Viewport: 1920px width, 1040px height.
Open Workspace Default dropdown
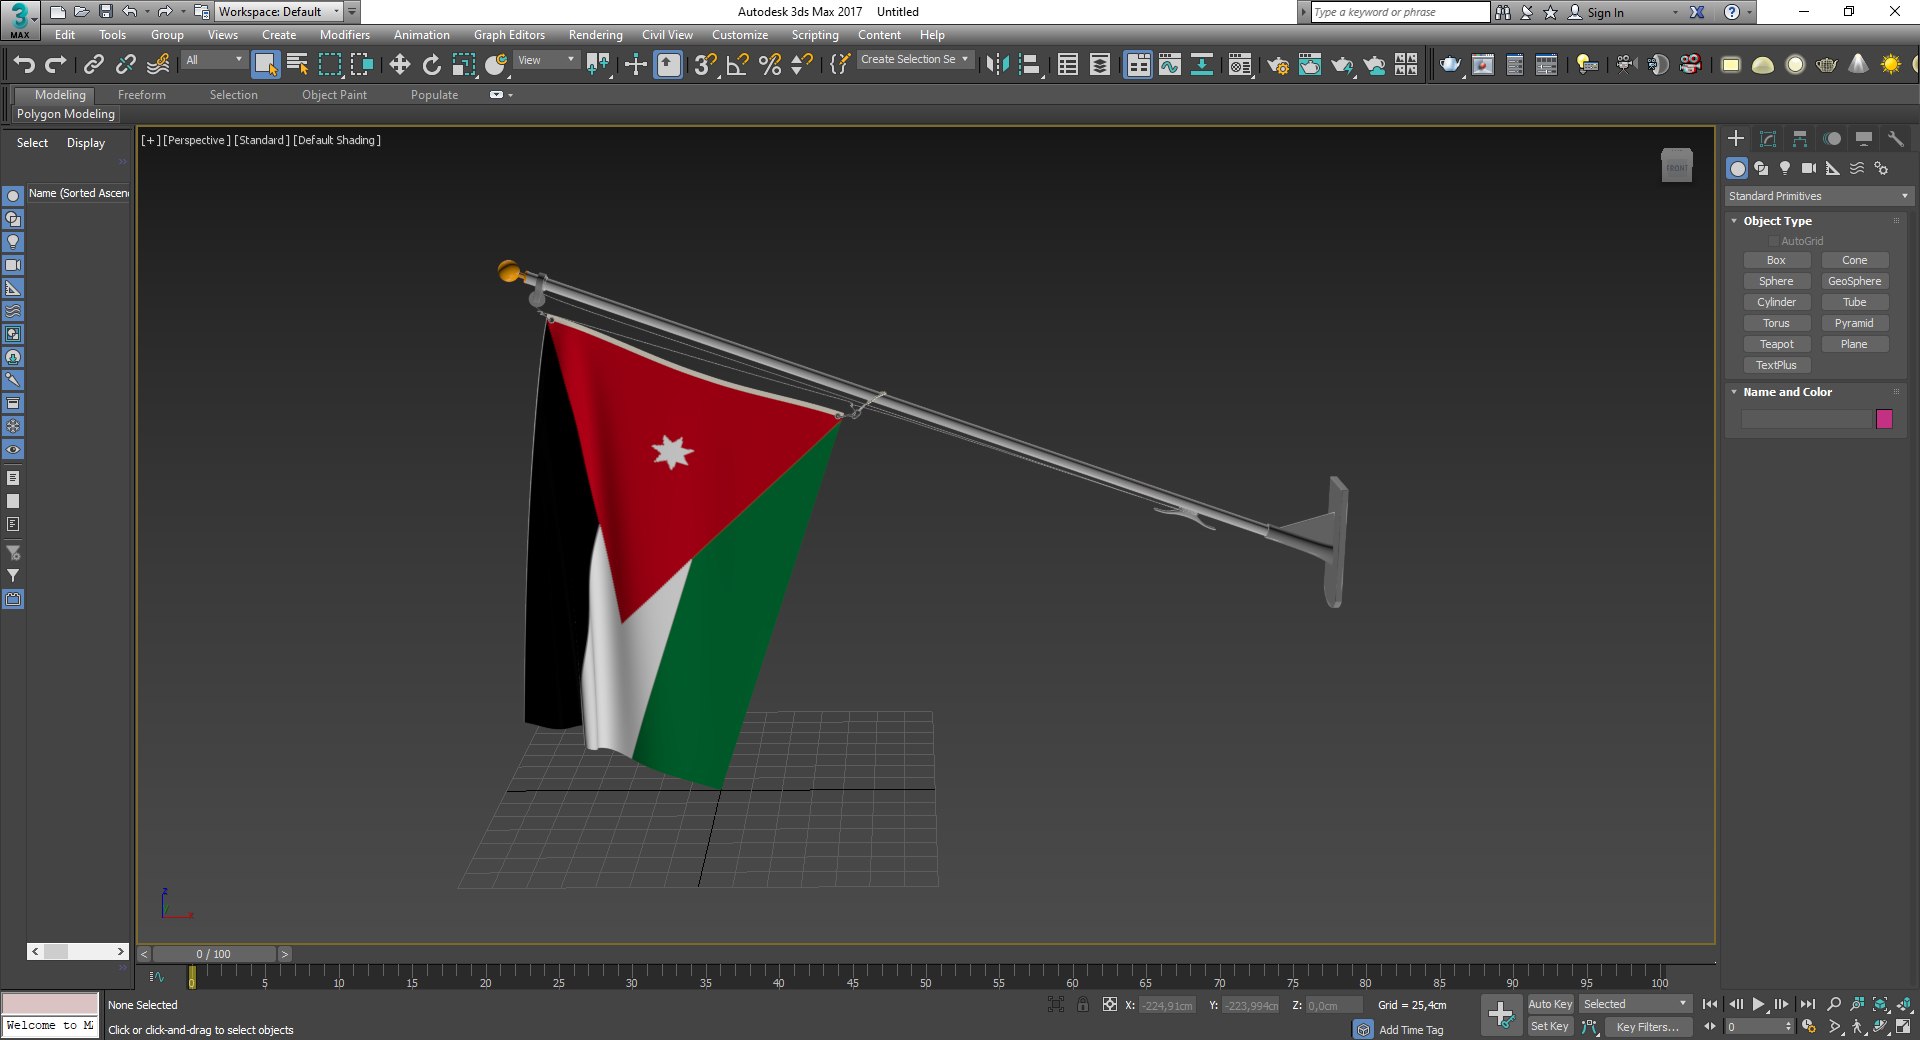click(280, 12)
